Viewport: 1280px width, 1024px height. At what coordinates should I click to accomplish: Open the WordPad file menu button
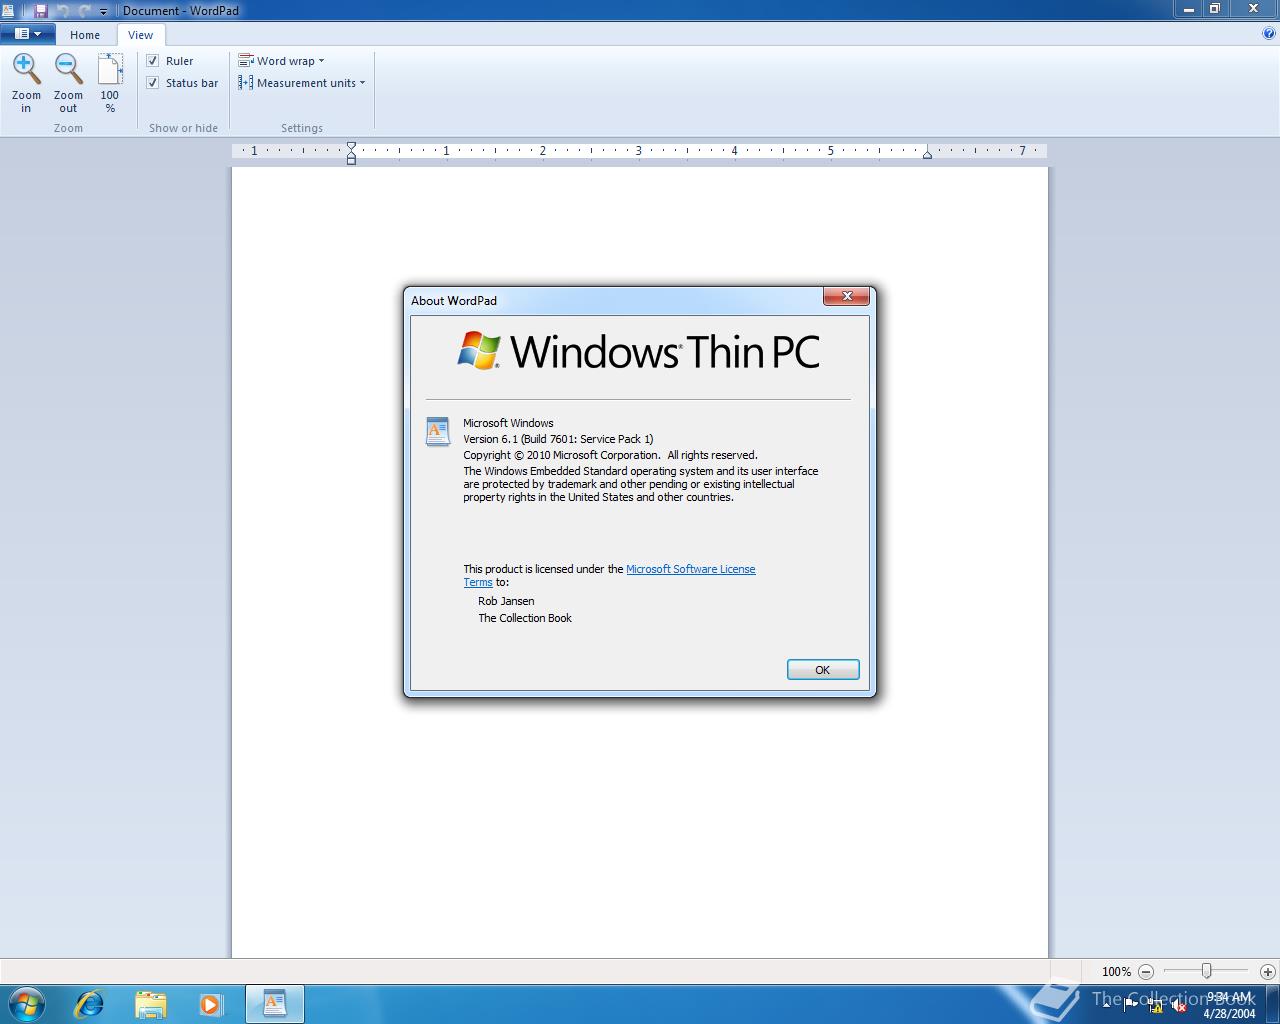28,34
